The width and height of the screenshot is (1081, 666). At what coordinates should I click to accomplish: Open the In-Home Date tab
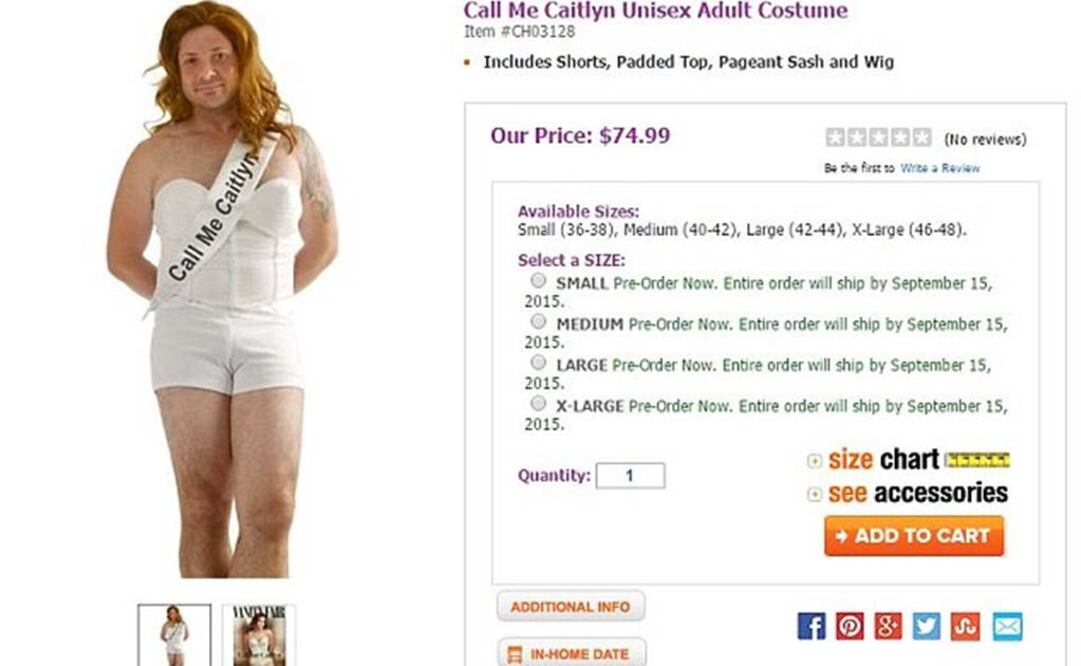pos(570,654)
